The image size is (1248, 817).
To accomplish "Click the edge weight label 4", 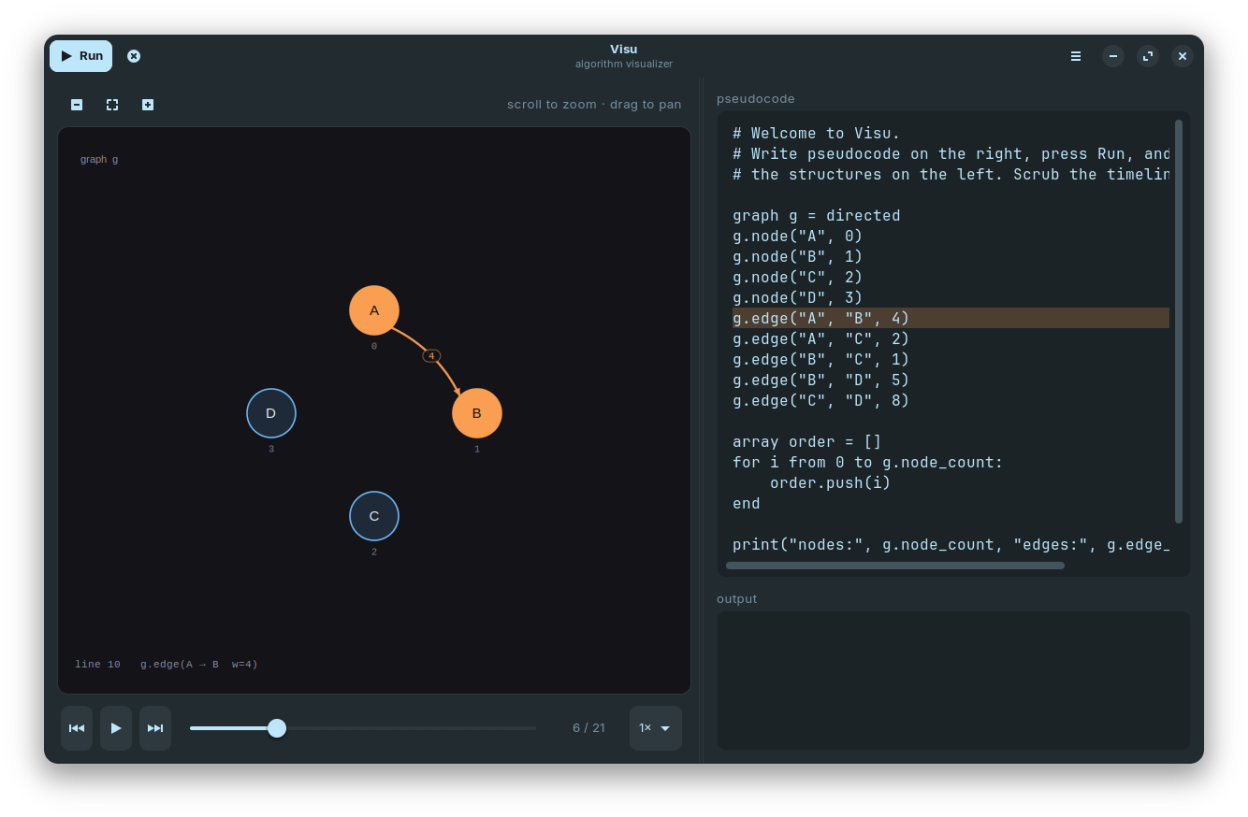I will coord(431,356).
